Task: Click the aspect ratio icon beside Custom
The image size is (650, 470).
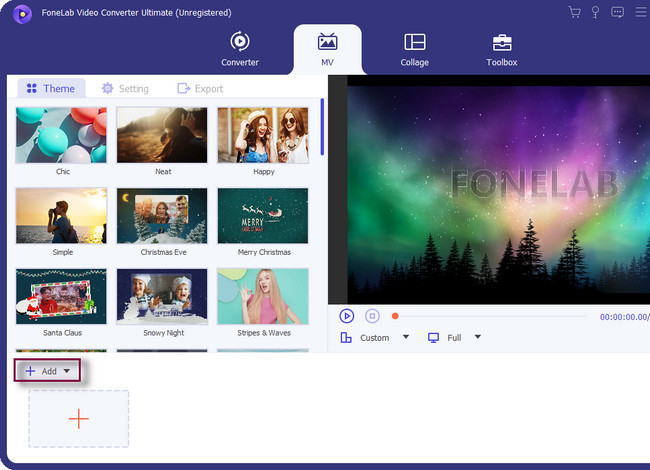Action: point(346,338)
